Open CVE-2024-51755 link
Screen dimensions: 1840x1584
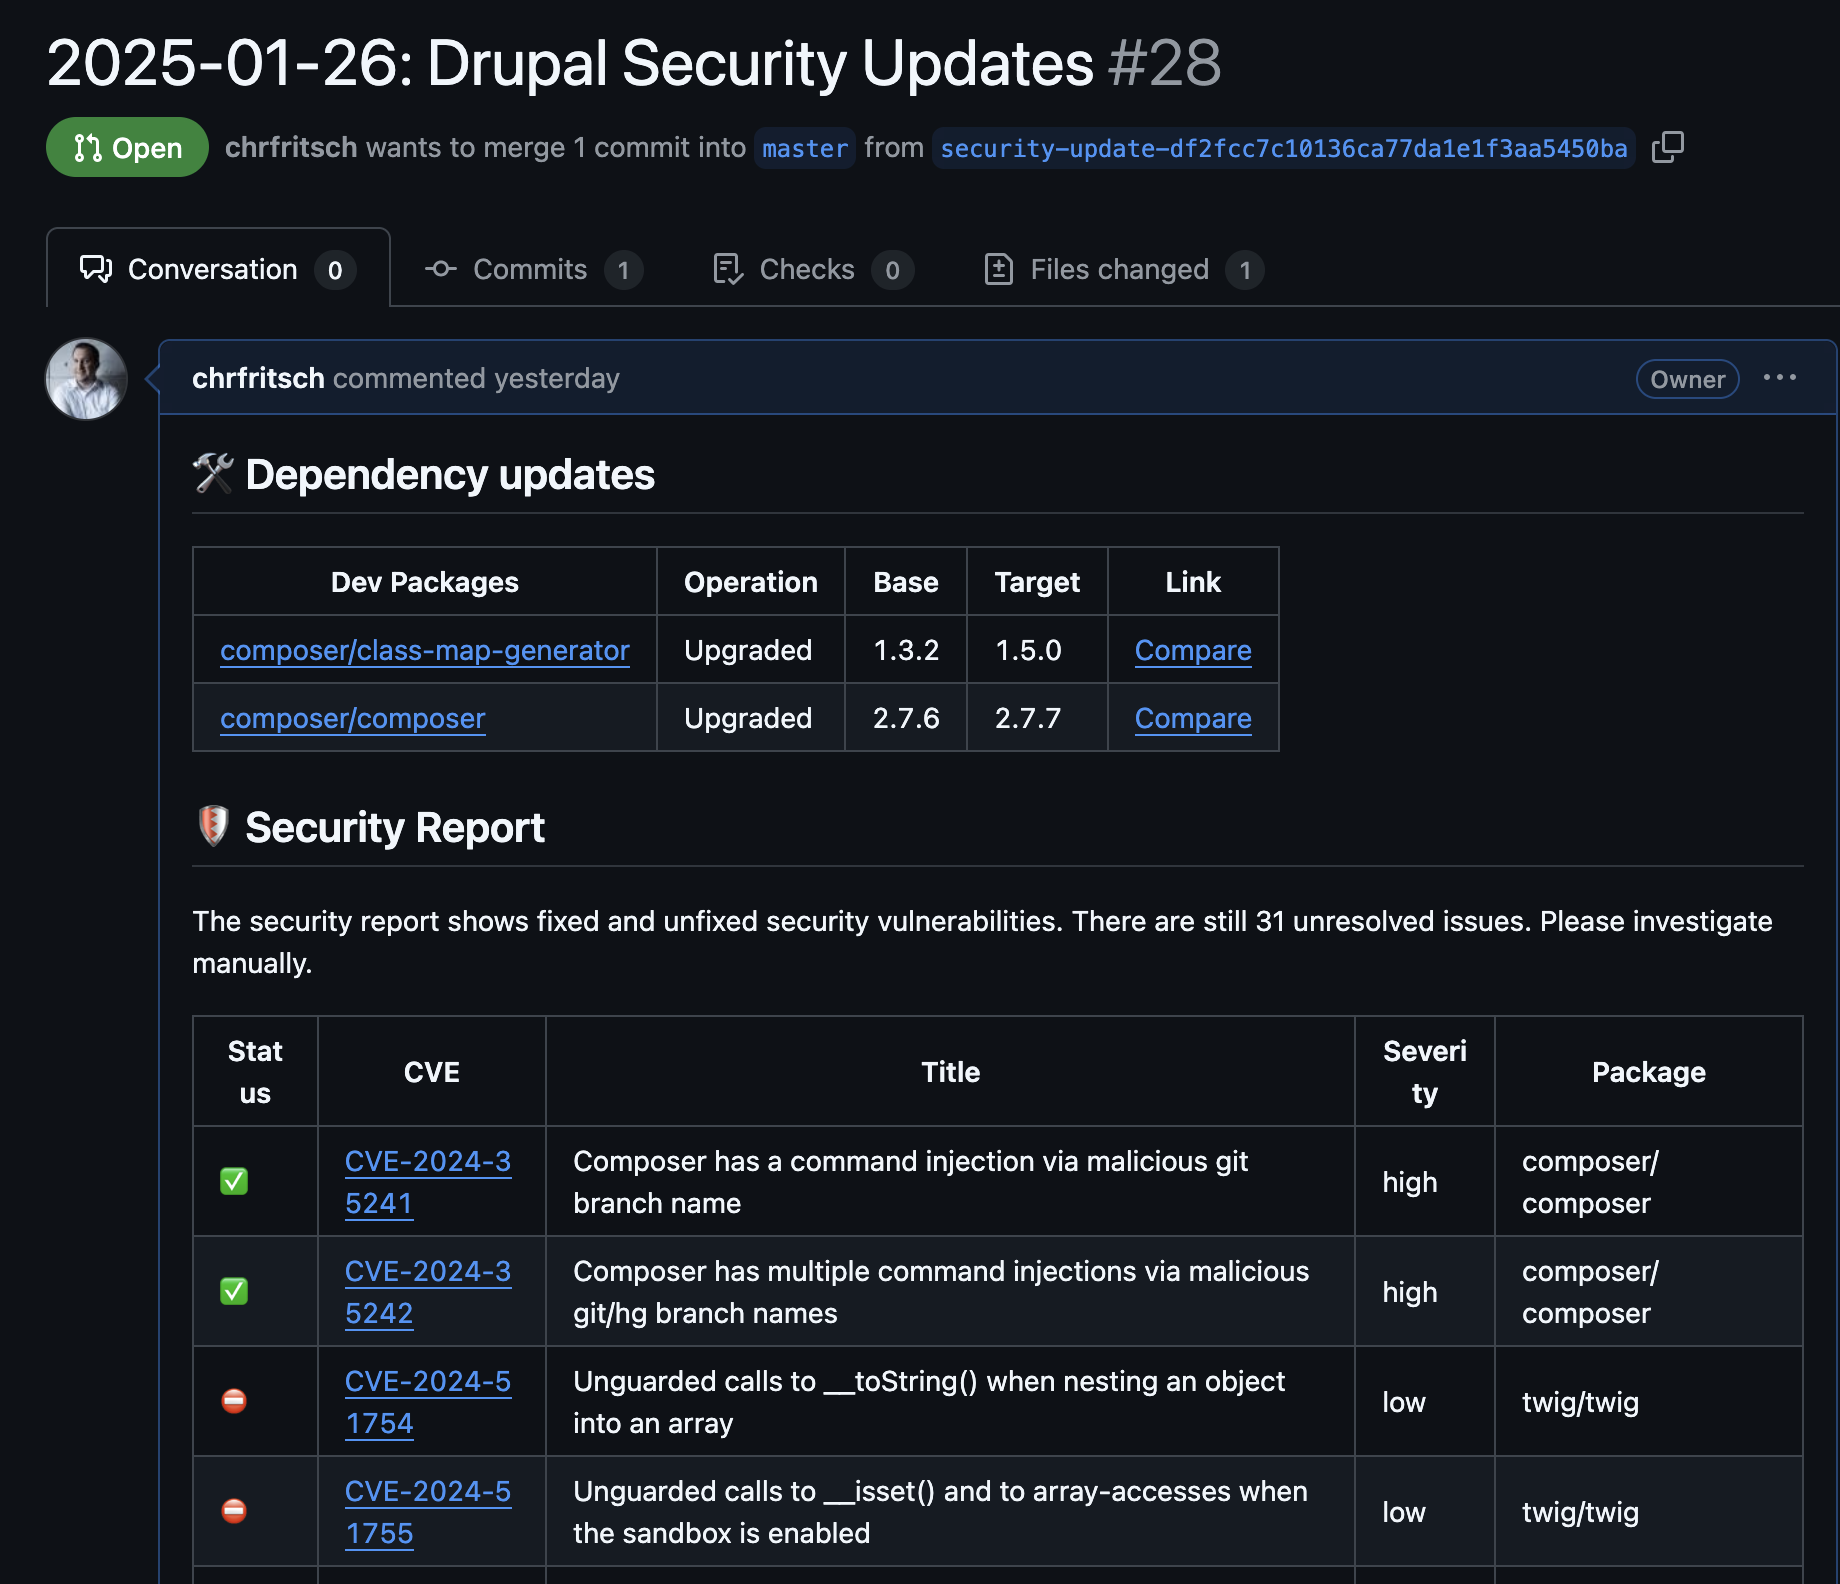tap(428, 1512)
